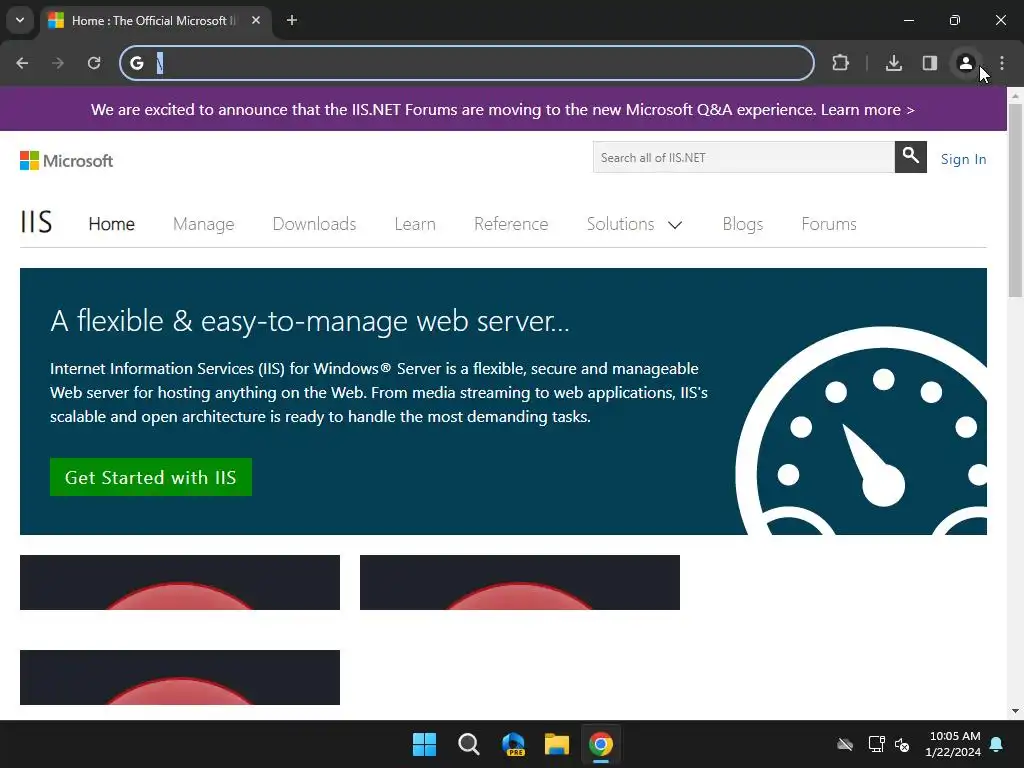Click the browser back arrow
Viewport: 1024px width, 768px height.
coord(22,63)
